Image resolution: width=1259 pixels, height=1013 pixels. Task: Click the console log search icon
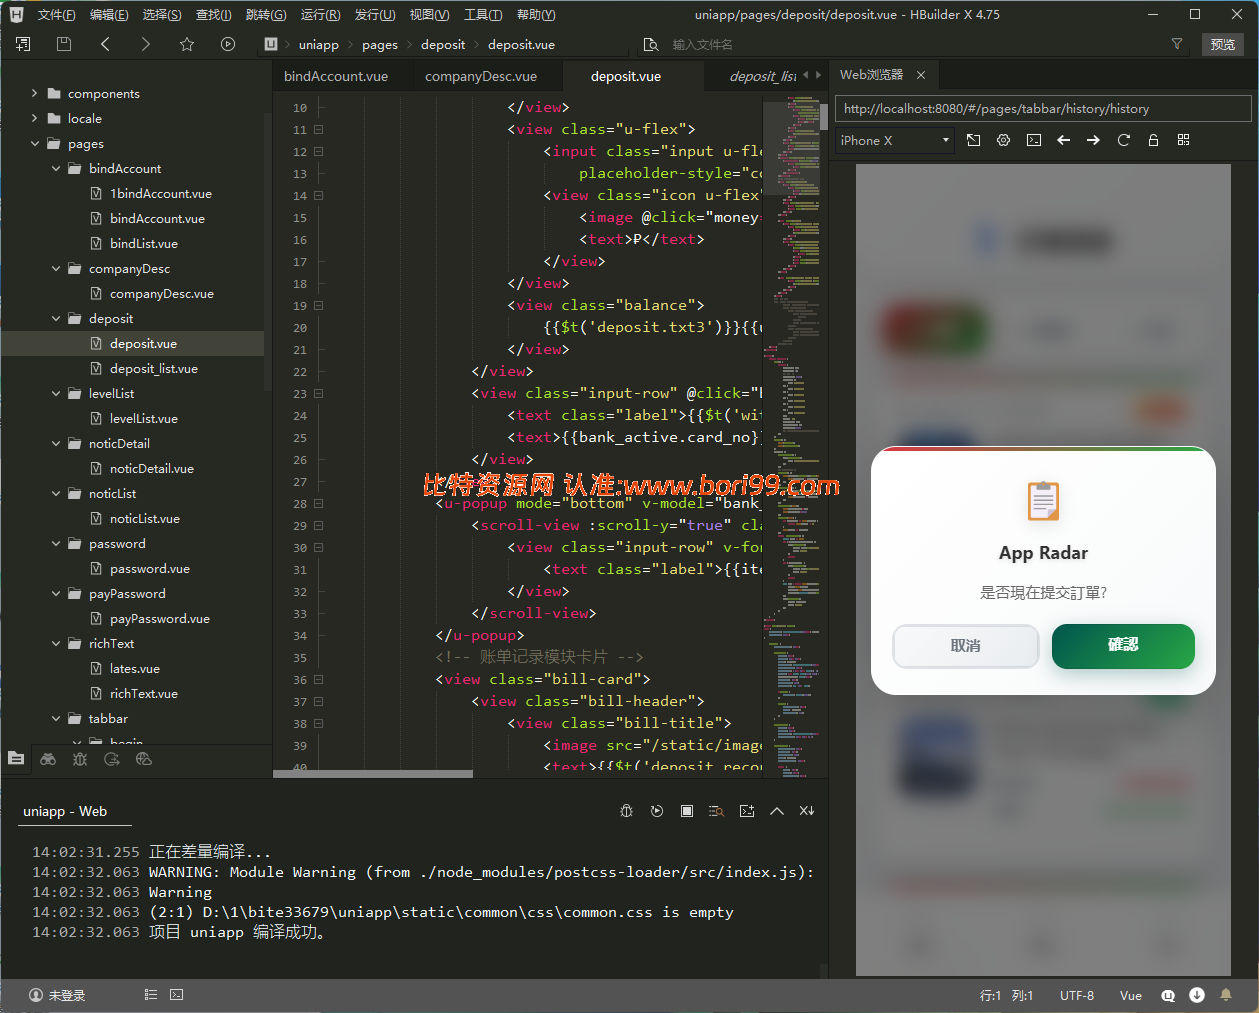pos(716,811)
